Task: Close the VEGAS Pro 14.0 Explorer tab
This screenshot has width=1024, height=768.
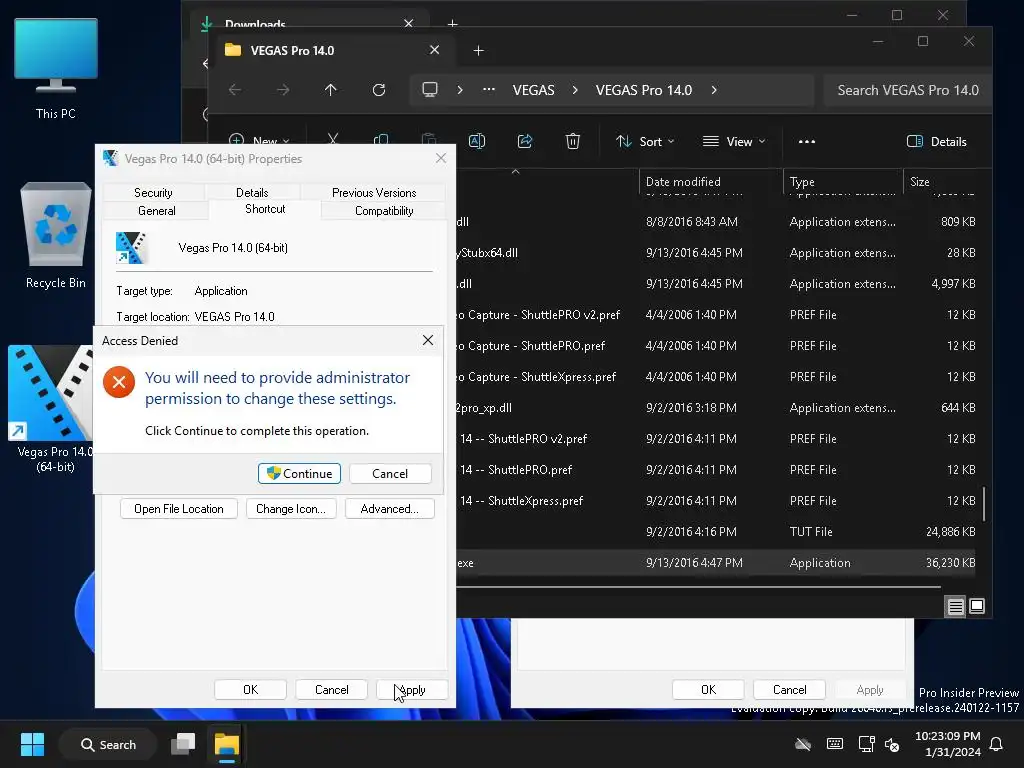Action: pos(434,50)
